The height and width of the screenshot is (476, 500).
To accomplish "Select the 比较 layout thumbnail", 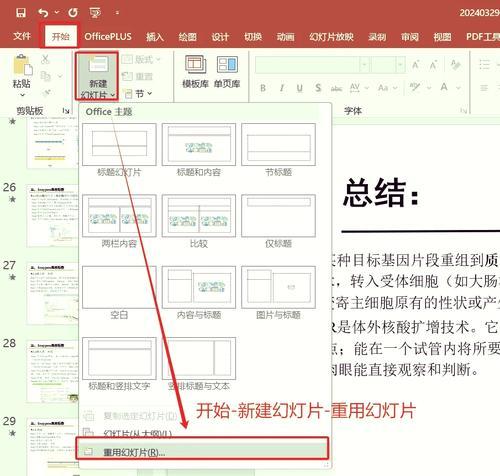I will (x=199, y=216).
